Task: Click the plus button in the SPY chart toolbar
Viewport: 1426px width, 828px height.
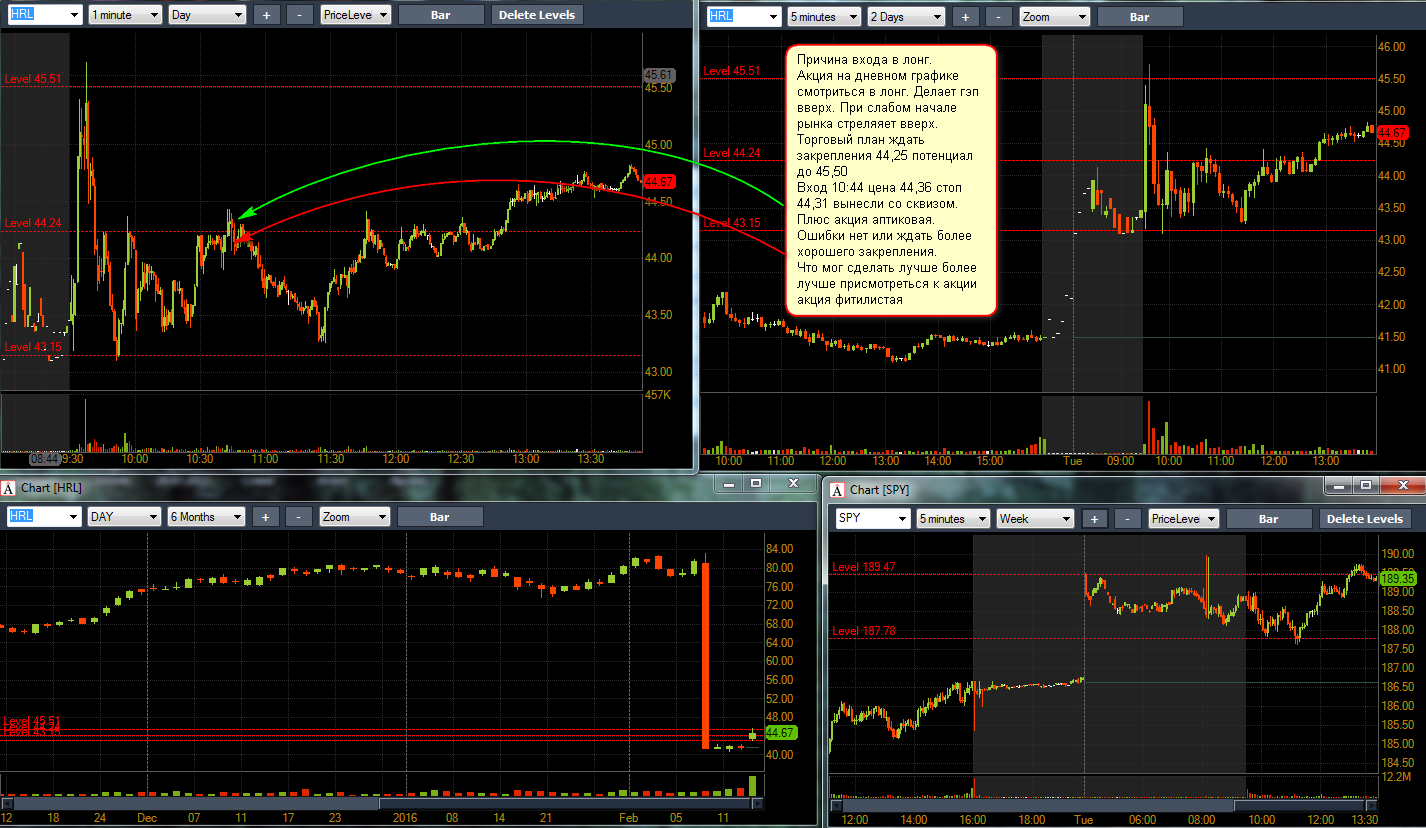Action: (1095, 519)
